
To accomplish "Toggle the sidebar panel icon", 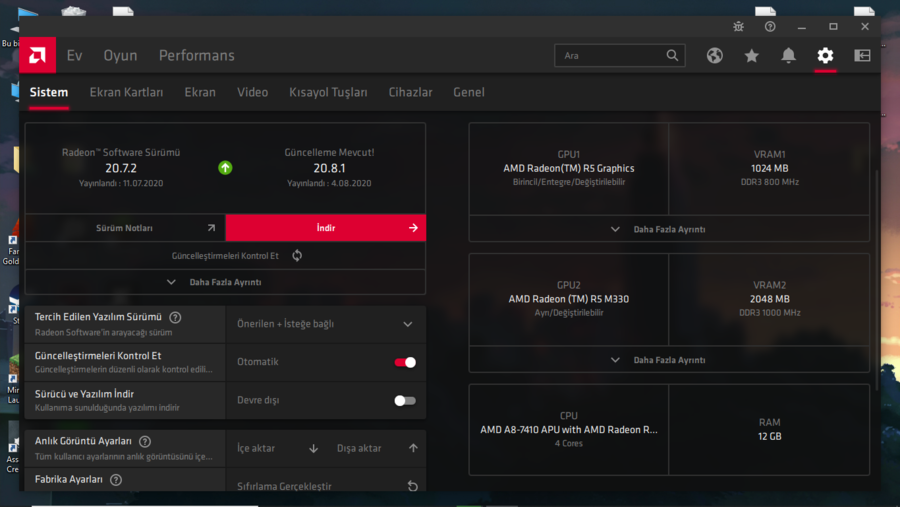I will pyautogui.click(x=862, y=55).
